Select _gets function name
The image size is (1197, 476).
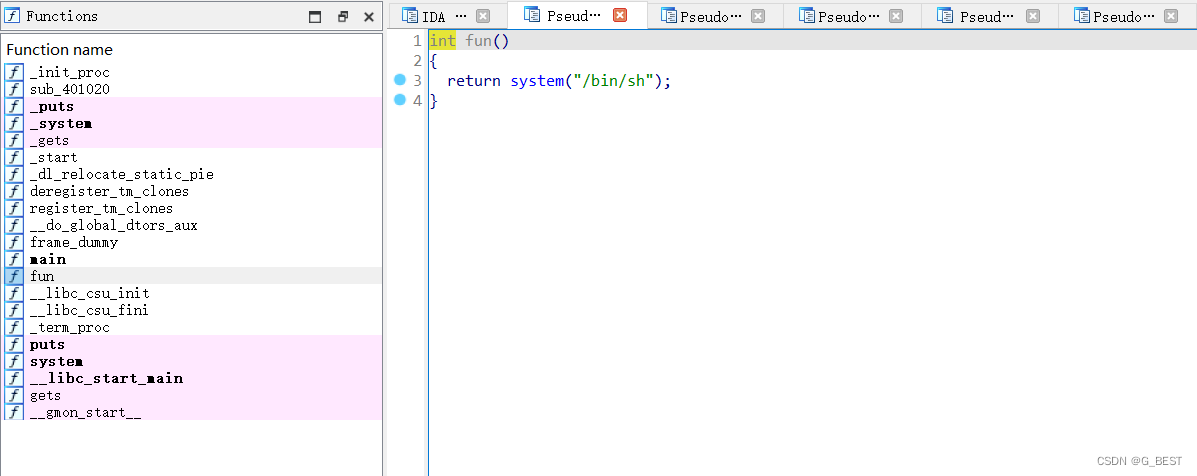[x=50, y=140]
